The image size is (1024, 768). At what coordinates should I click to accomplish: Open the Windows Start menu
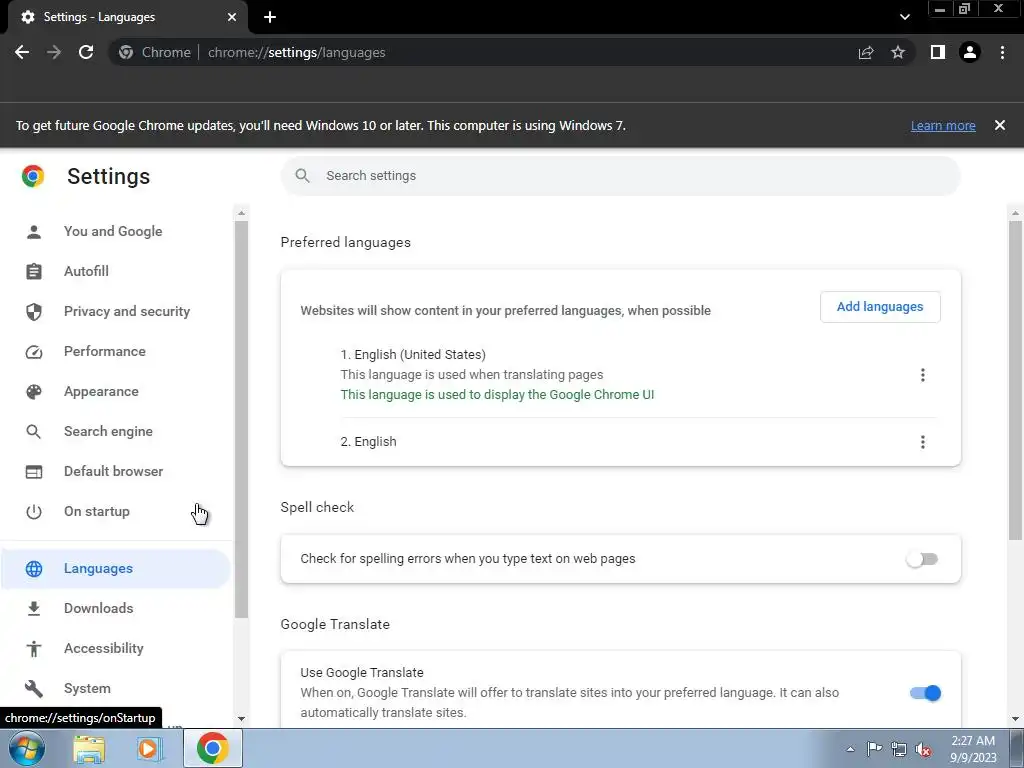pyautogui.click(x=26, y=748)
